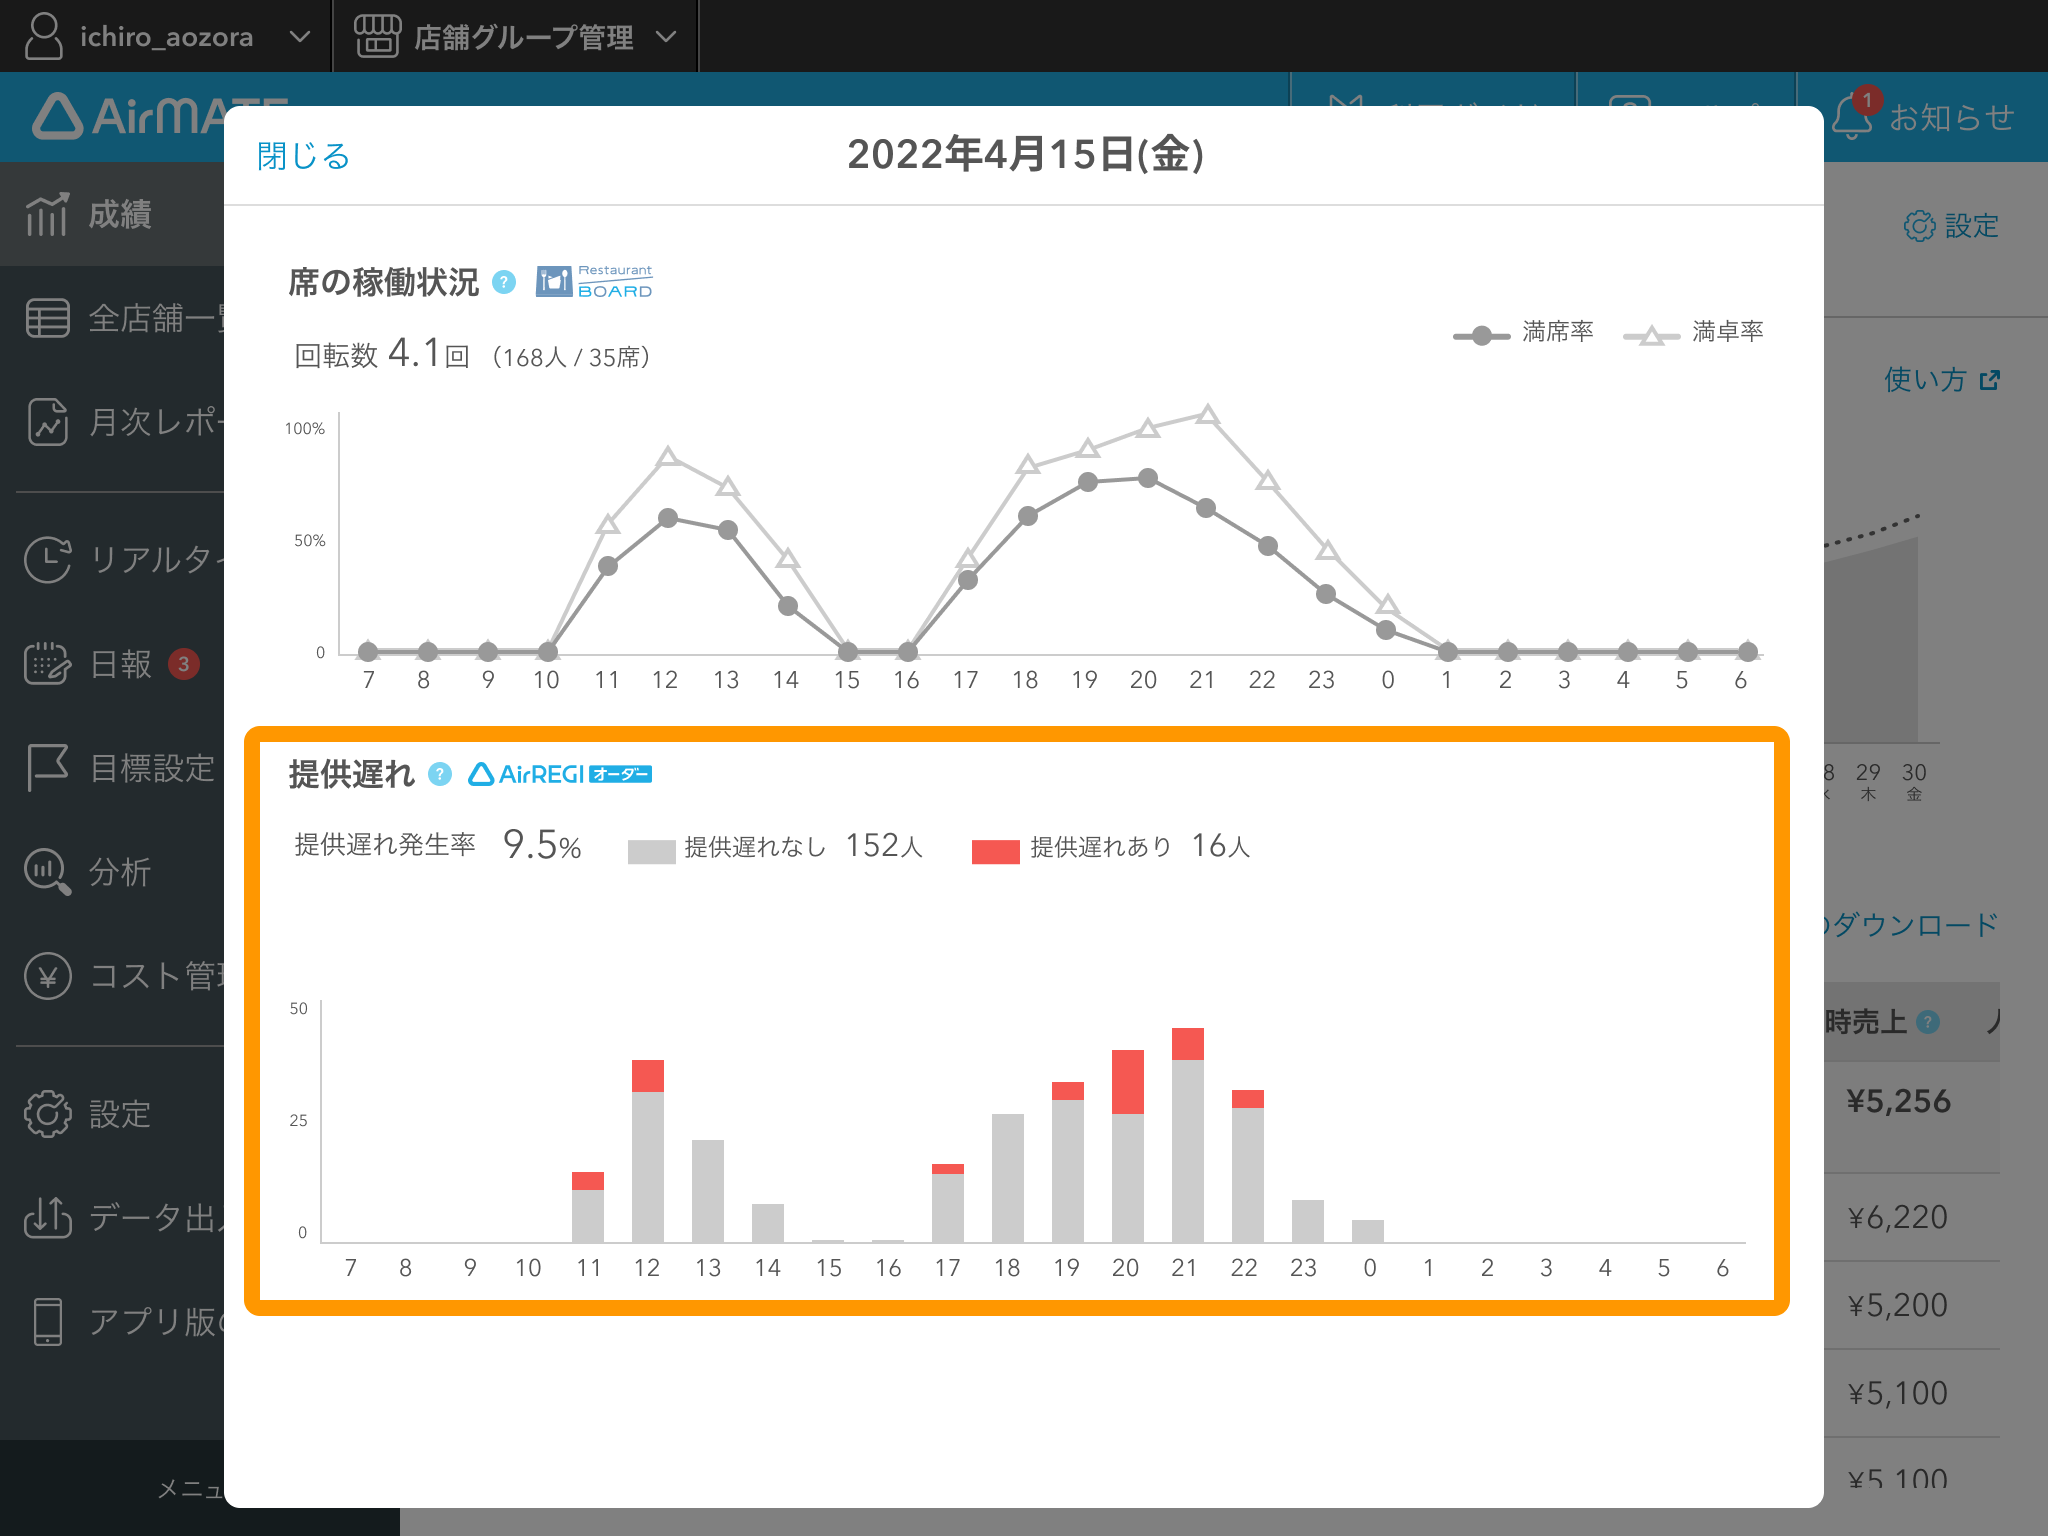Click the 成績 chart icon in sidebar
The width and height of the screenshot is (2048, 1536).
[x=47, y=214]
